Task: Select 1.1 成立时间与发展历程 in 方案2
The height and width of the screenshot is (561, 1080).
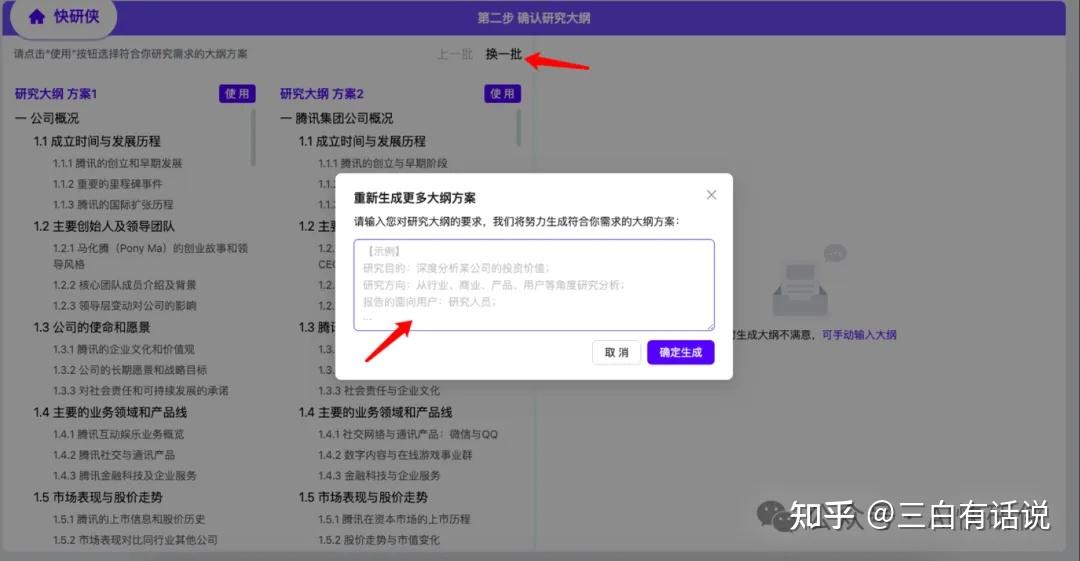Action: pyautogui.click(x=362, y=141)
